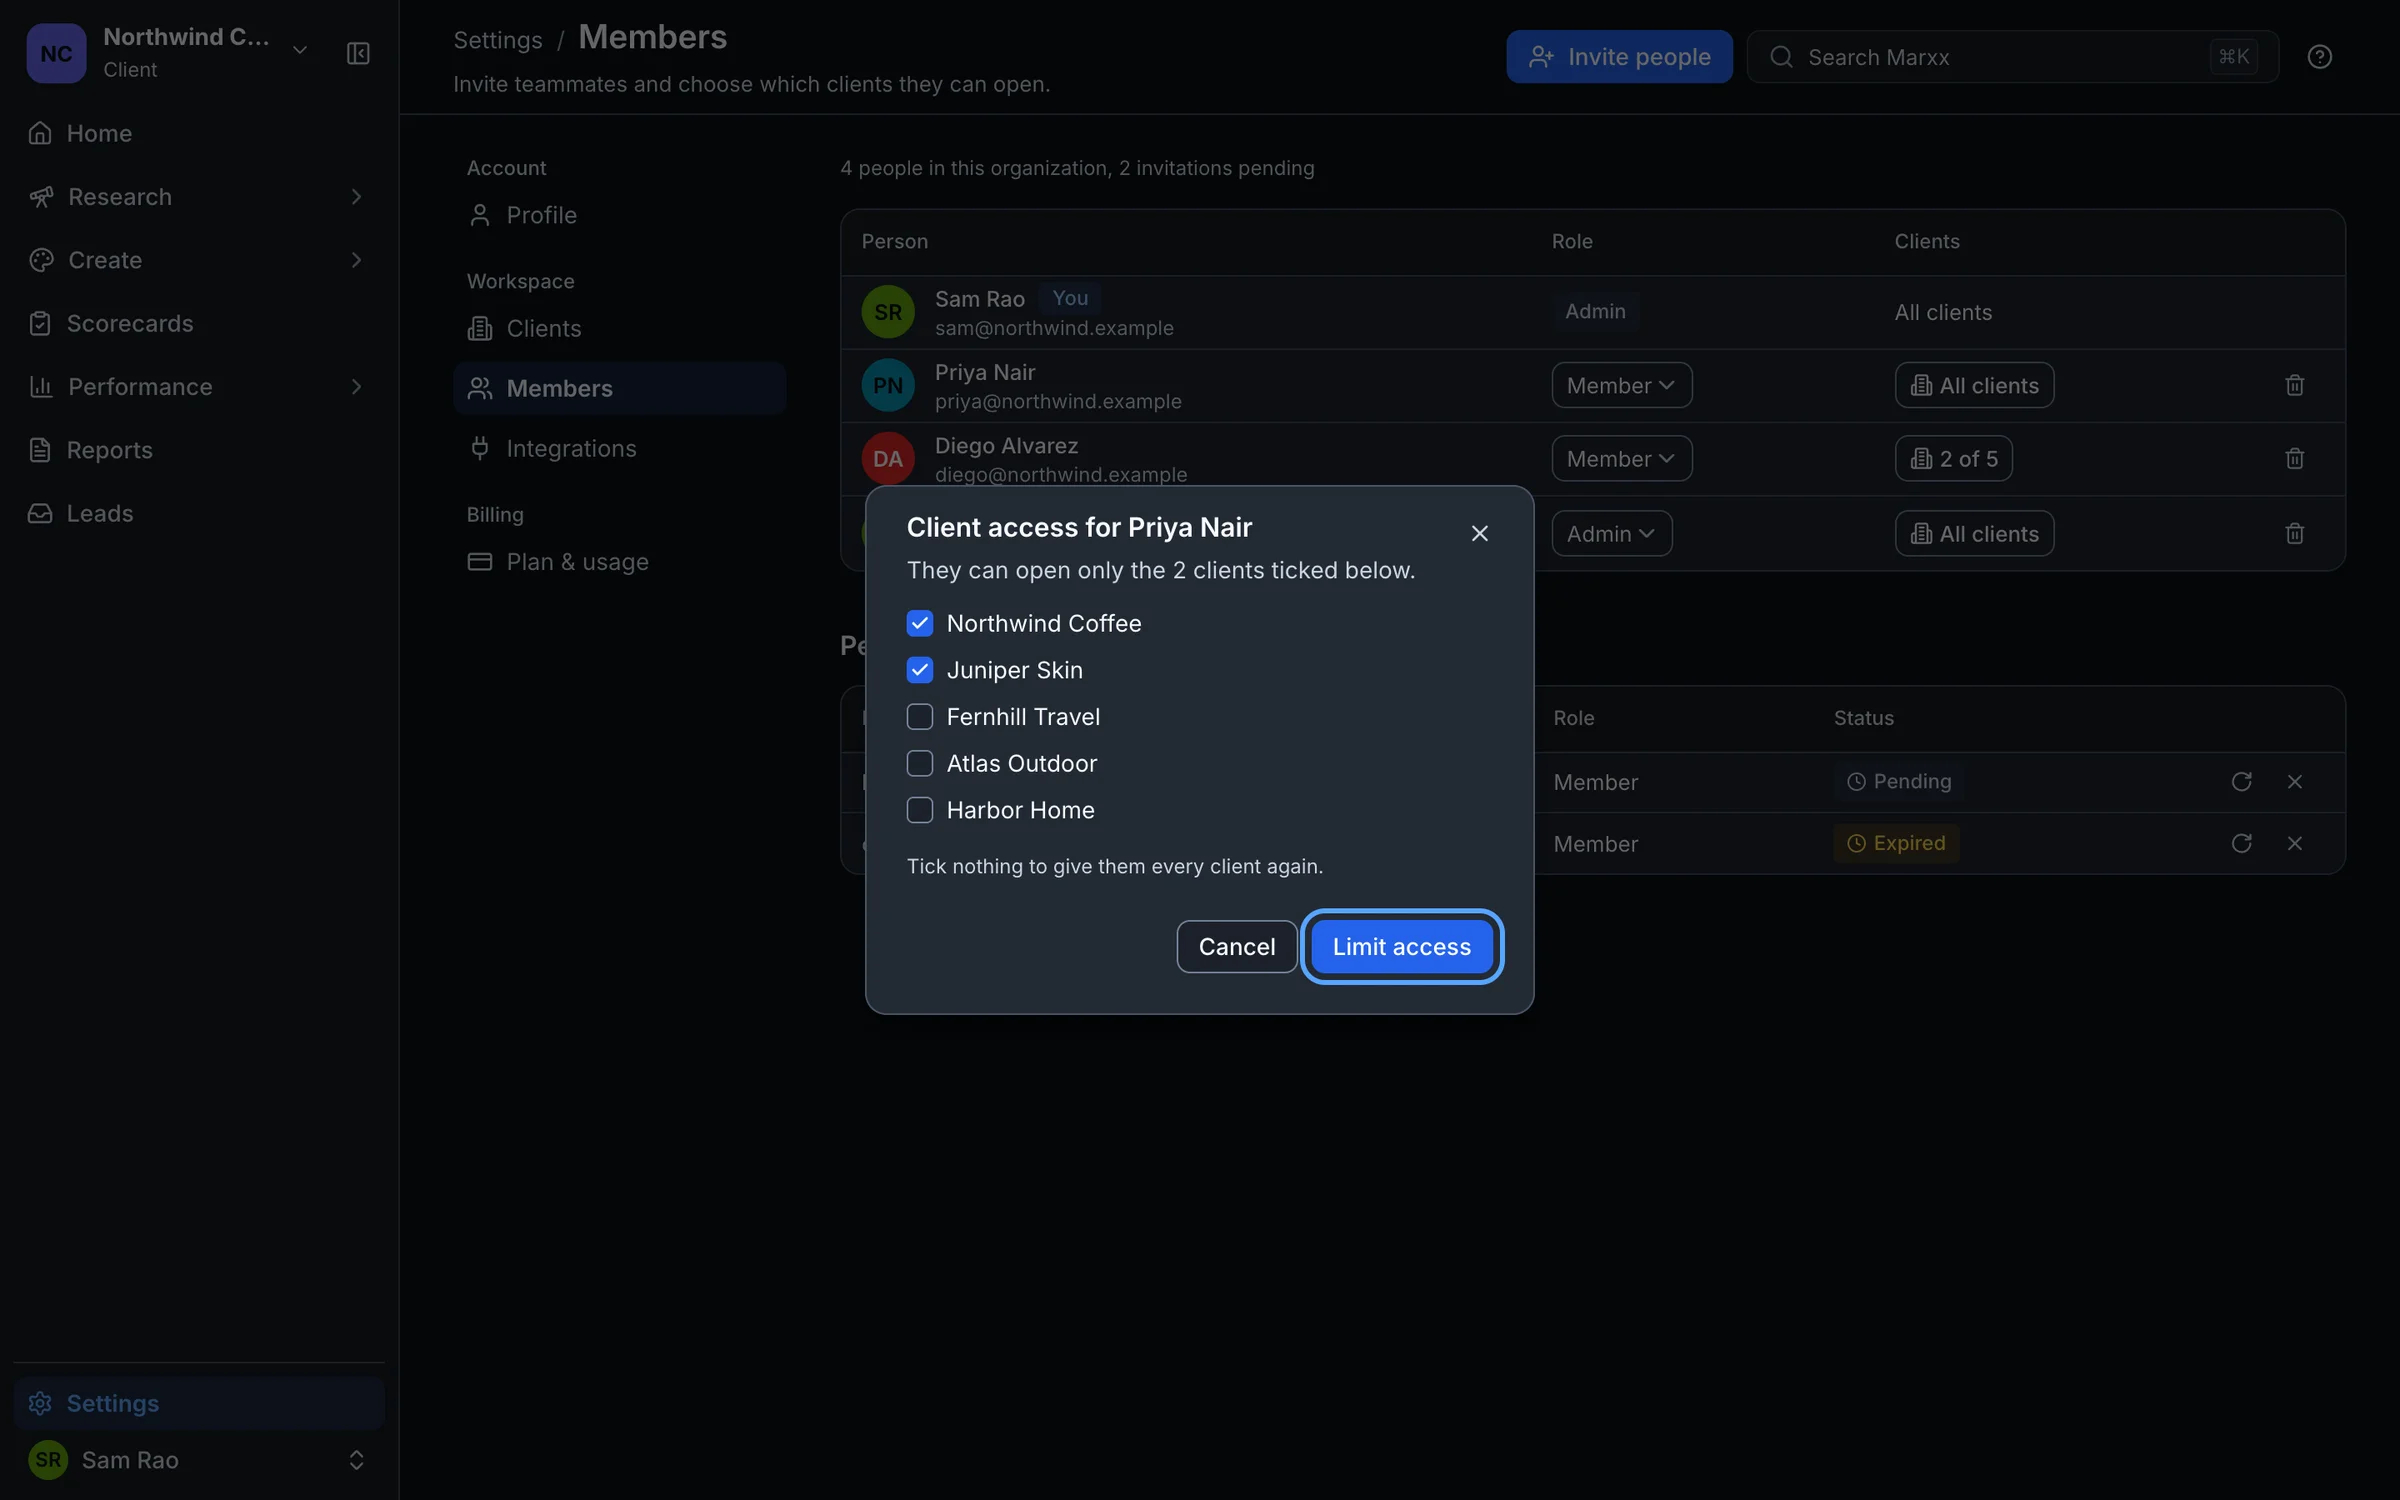Tick the Atlas Outdoor checkbox
Image resolution: width=2400 pixels, height=1500 pixels.
(x=919, y=763)
